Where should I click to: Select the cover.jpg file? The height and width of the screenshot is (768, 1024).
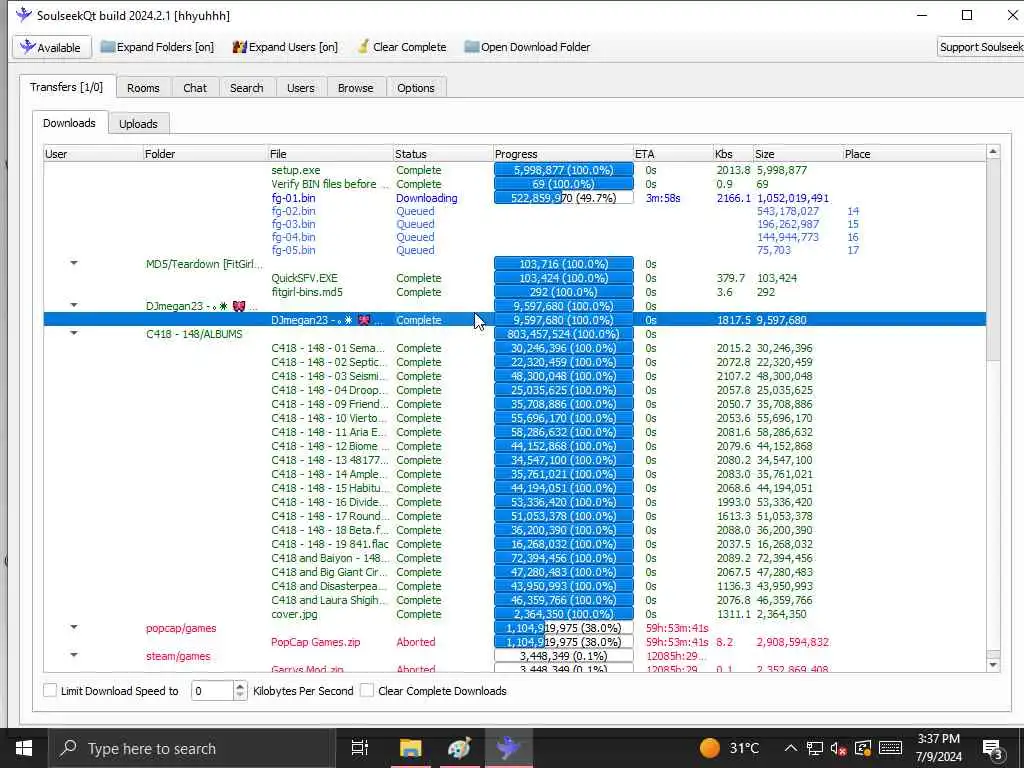294,614
